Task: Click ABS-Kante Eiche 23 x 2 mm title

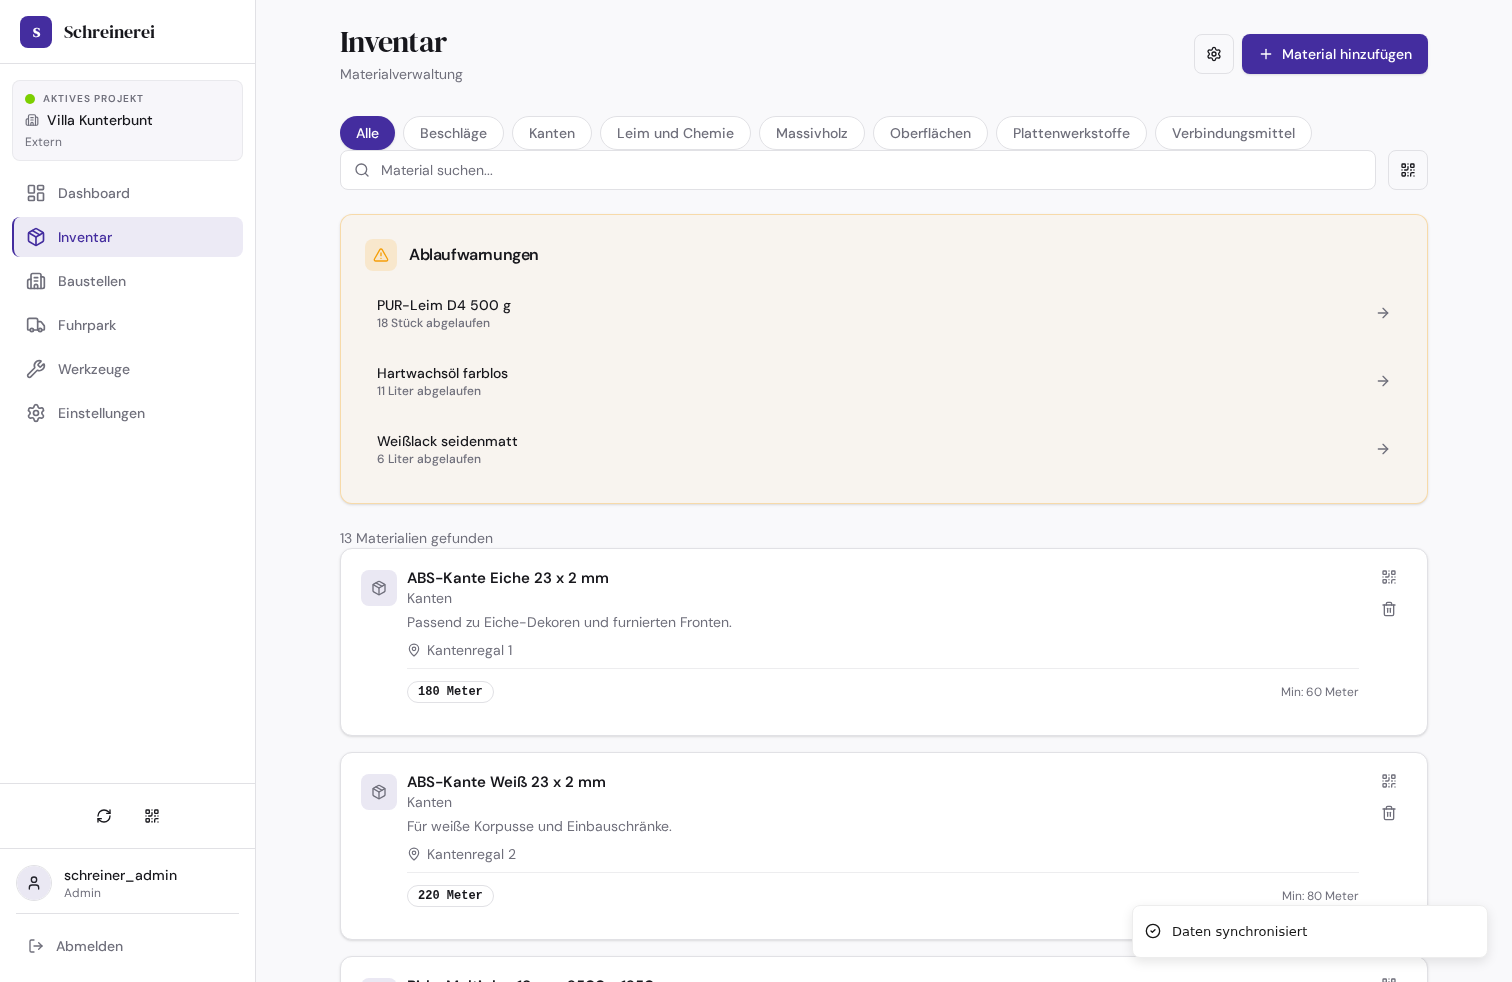Action: click(x=508, y=578)
